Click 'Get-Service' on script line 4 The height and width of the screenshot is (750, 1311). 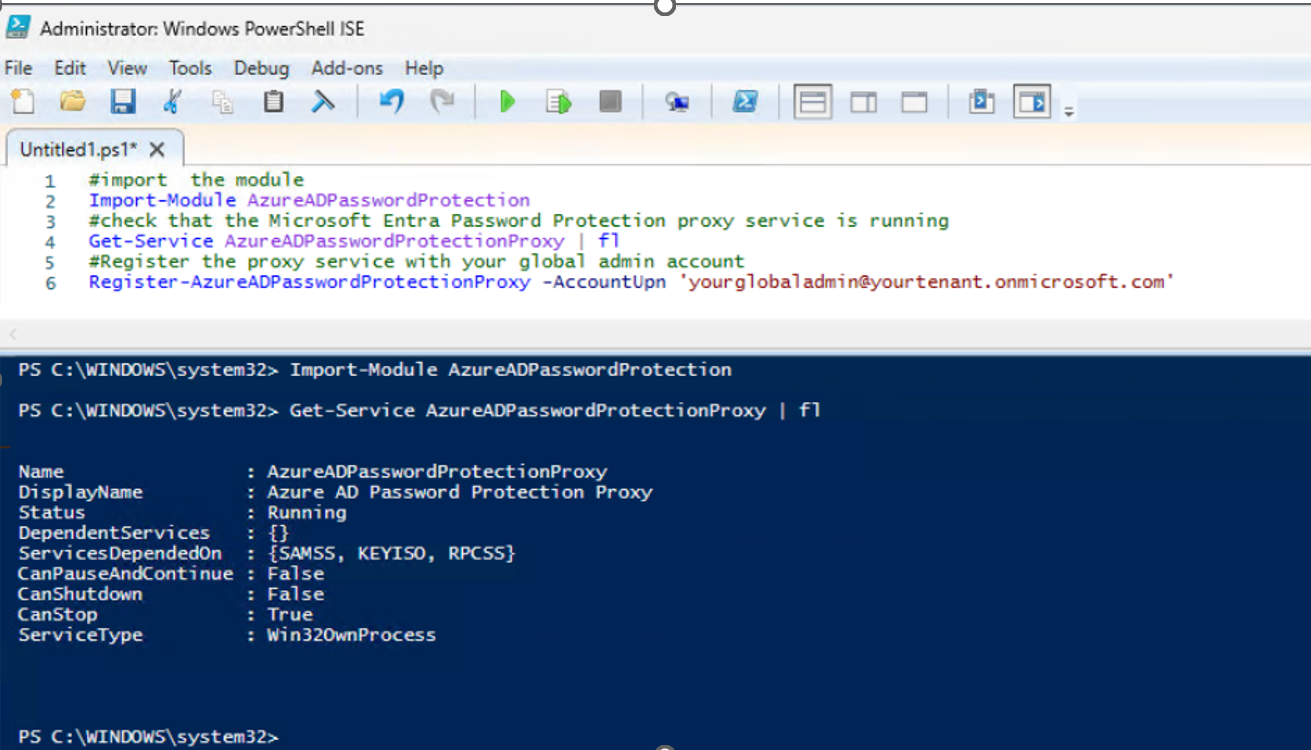151,241
